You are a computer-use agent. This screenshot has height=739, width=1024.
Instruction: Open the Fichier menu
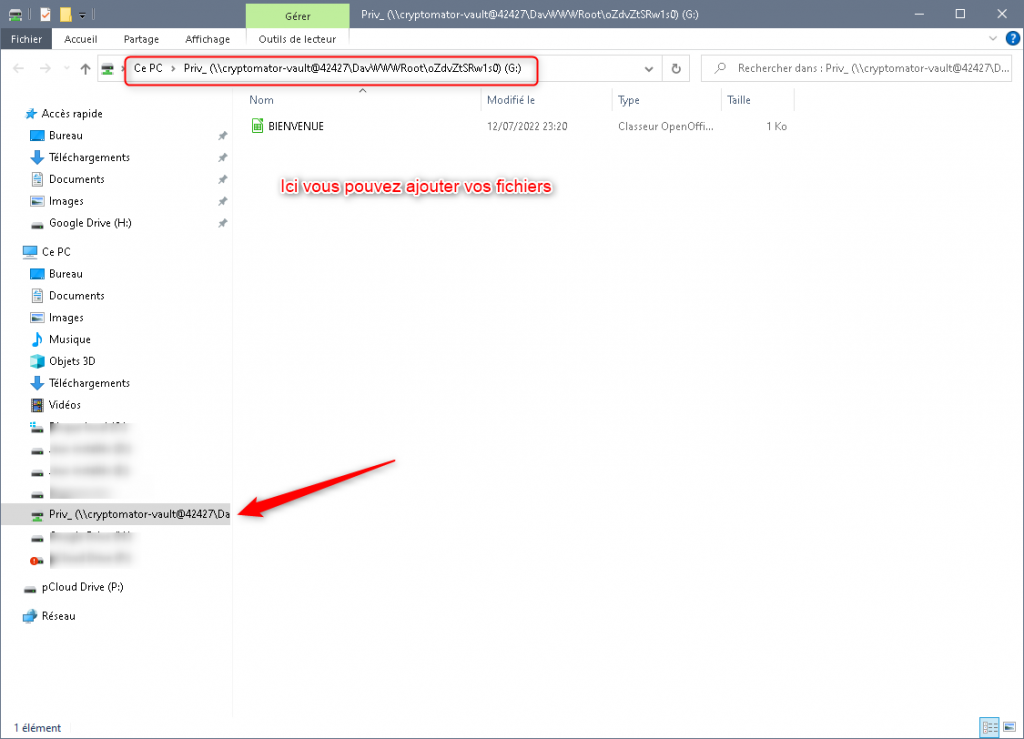[26, 39]
